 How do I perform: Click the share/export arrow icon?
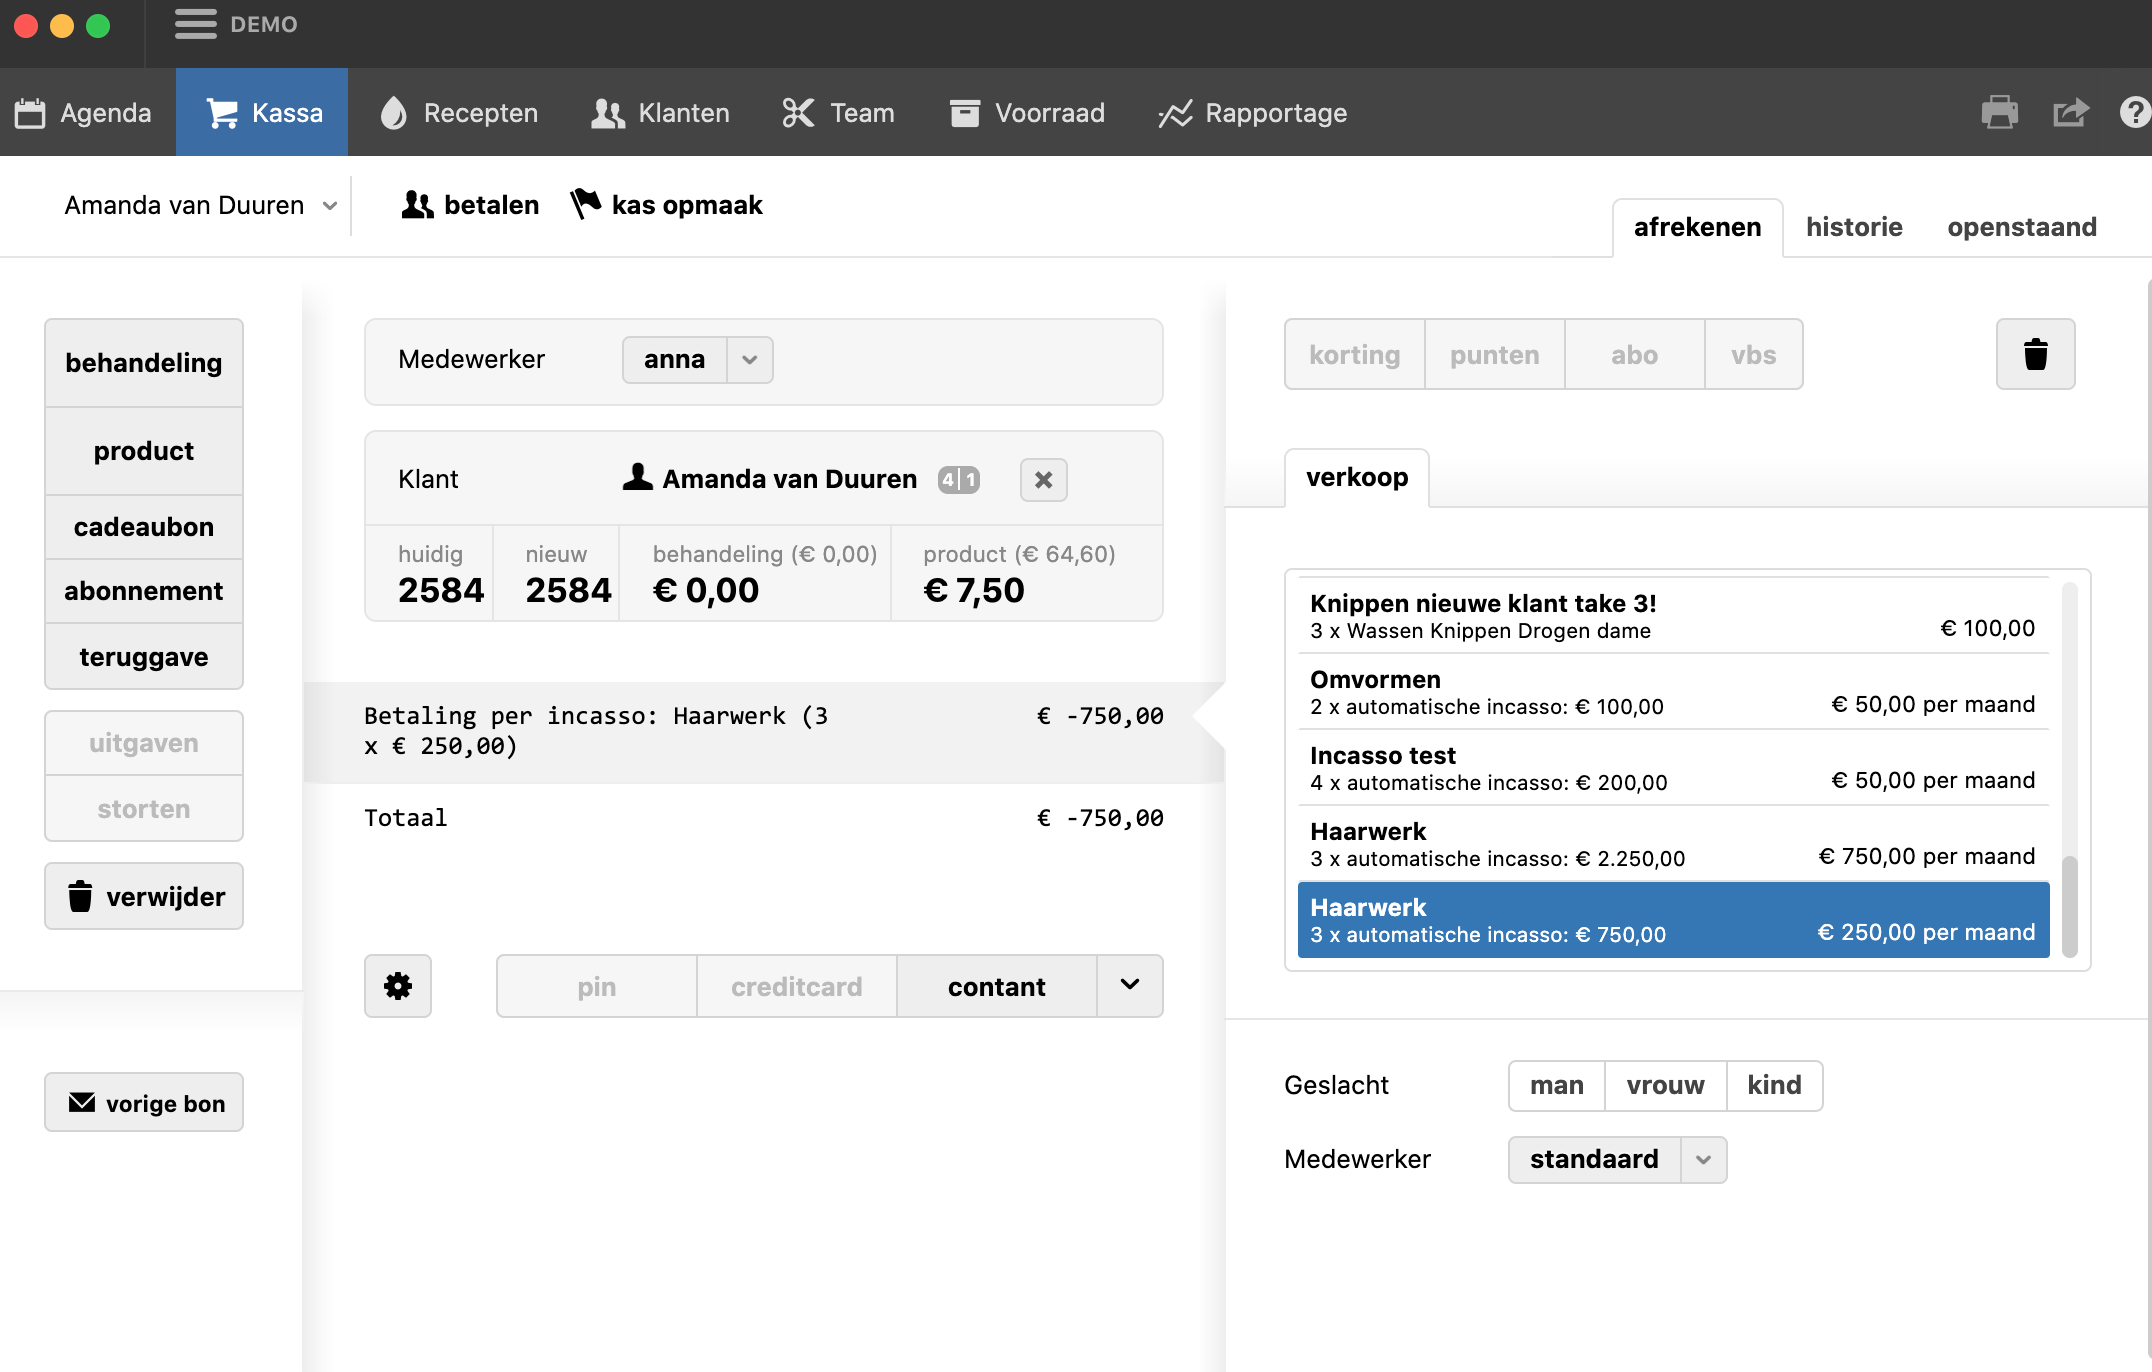[2070, 112]
